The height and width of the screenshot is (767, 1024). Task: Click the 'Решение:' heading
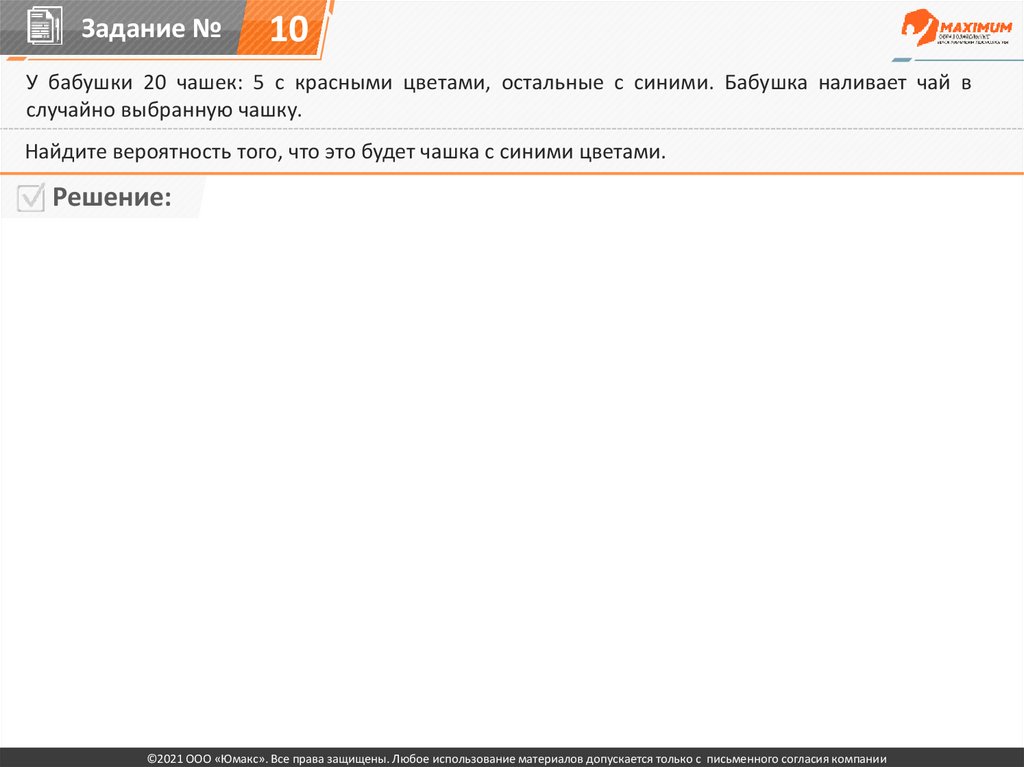[x=112, y=197]
